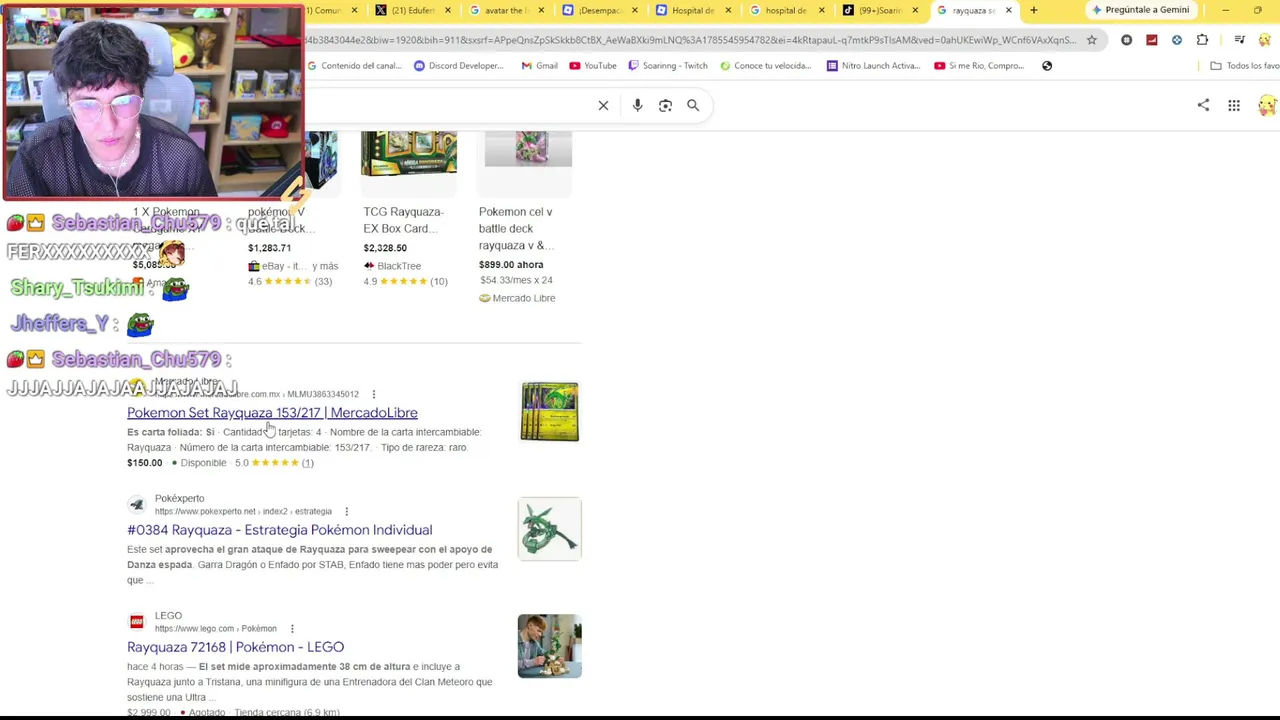Click the LEGO site favicon
The image size is (1280, 720).
(137, 621)
